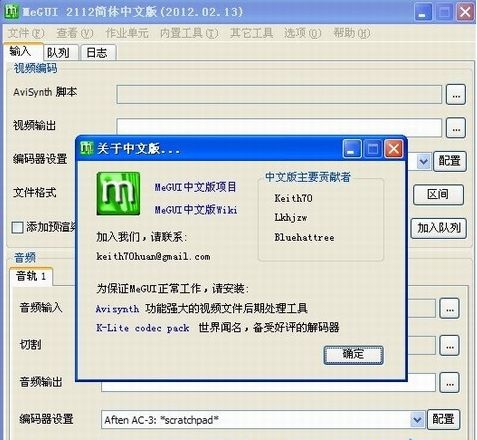Click the contributor name Bluehattree
Viewport: 477px width, 440px height.
pyautogui.click(x=304, y=237)
